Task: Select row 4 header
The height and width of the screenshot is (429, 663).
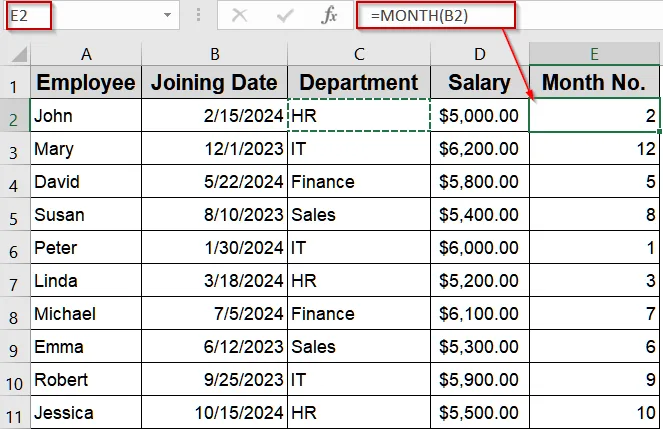Action: 15,181
